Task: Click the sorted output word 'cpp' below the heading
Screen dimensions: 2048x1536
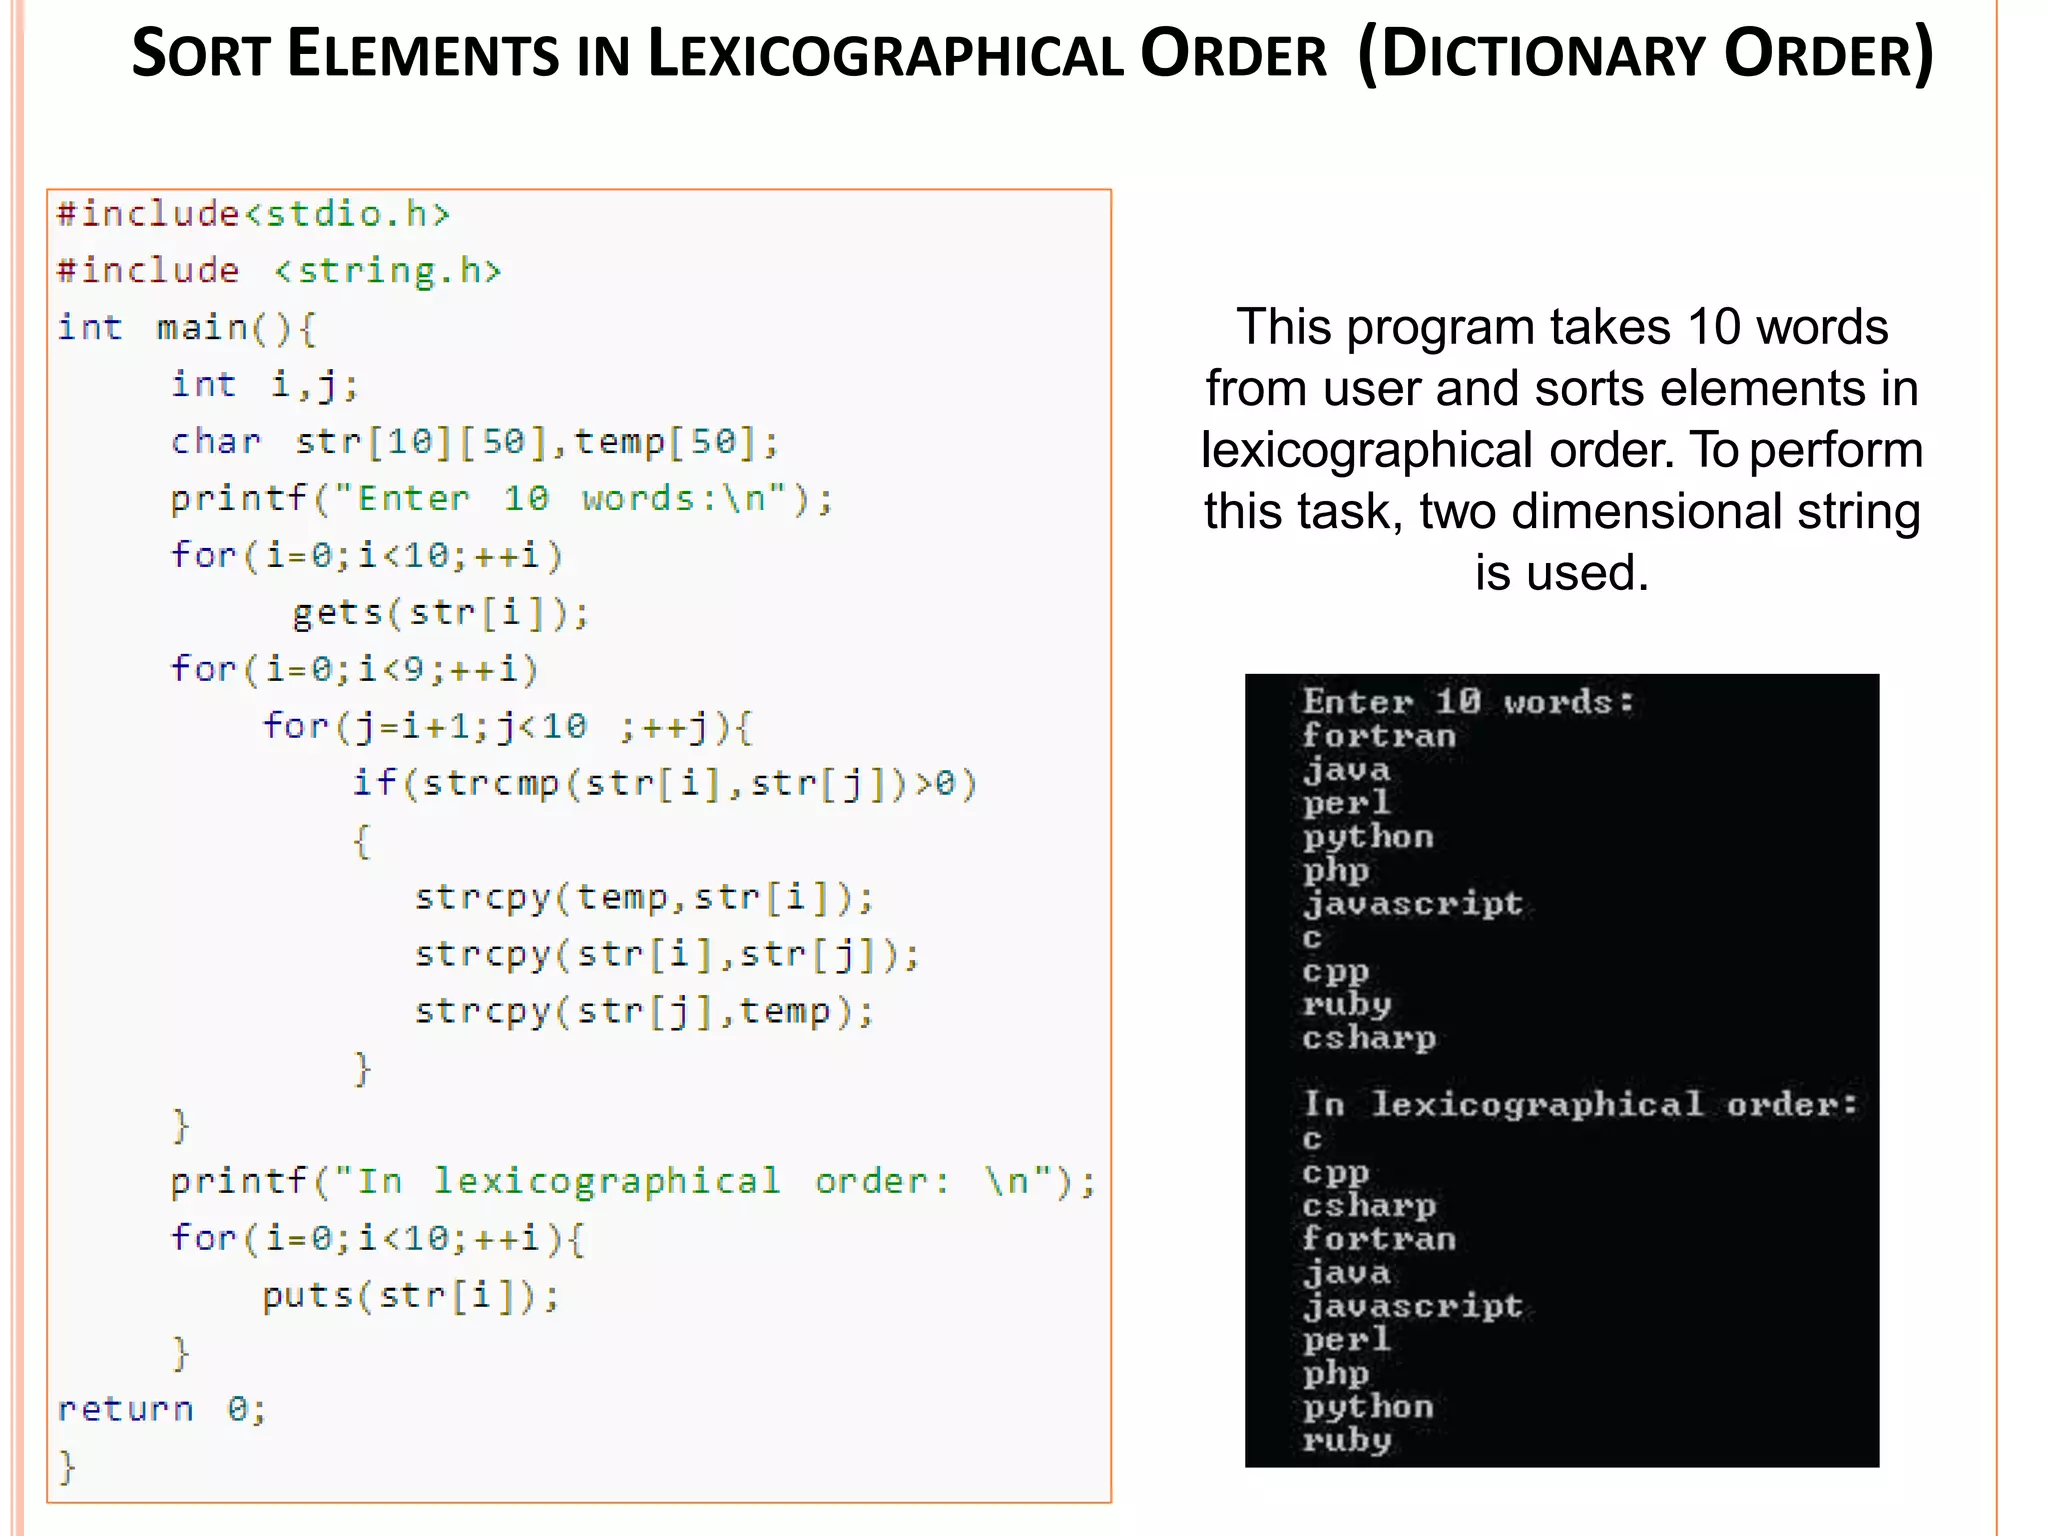Action: [1335, 1173]
